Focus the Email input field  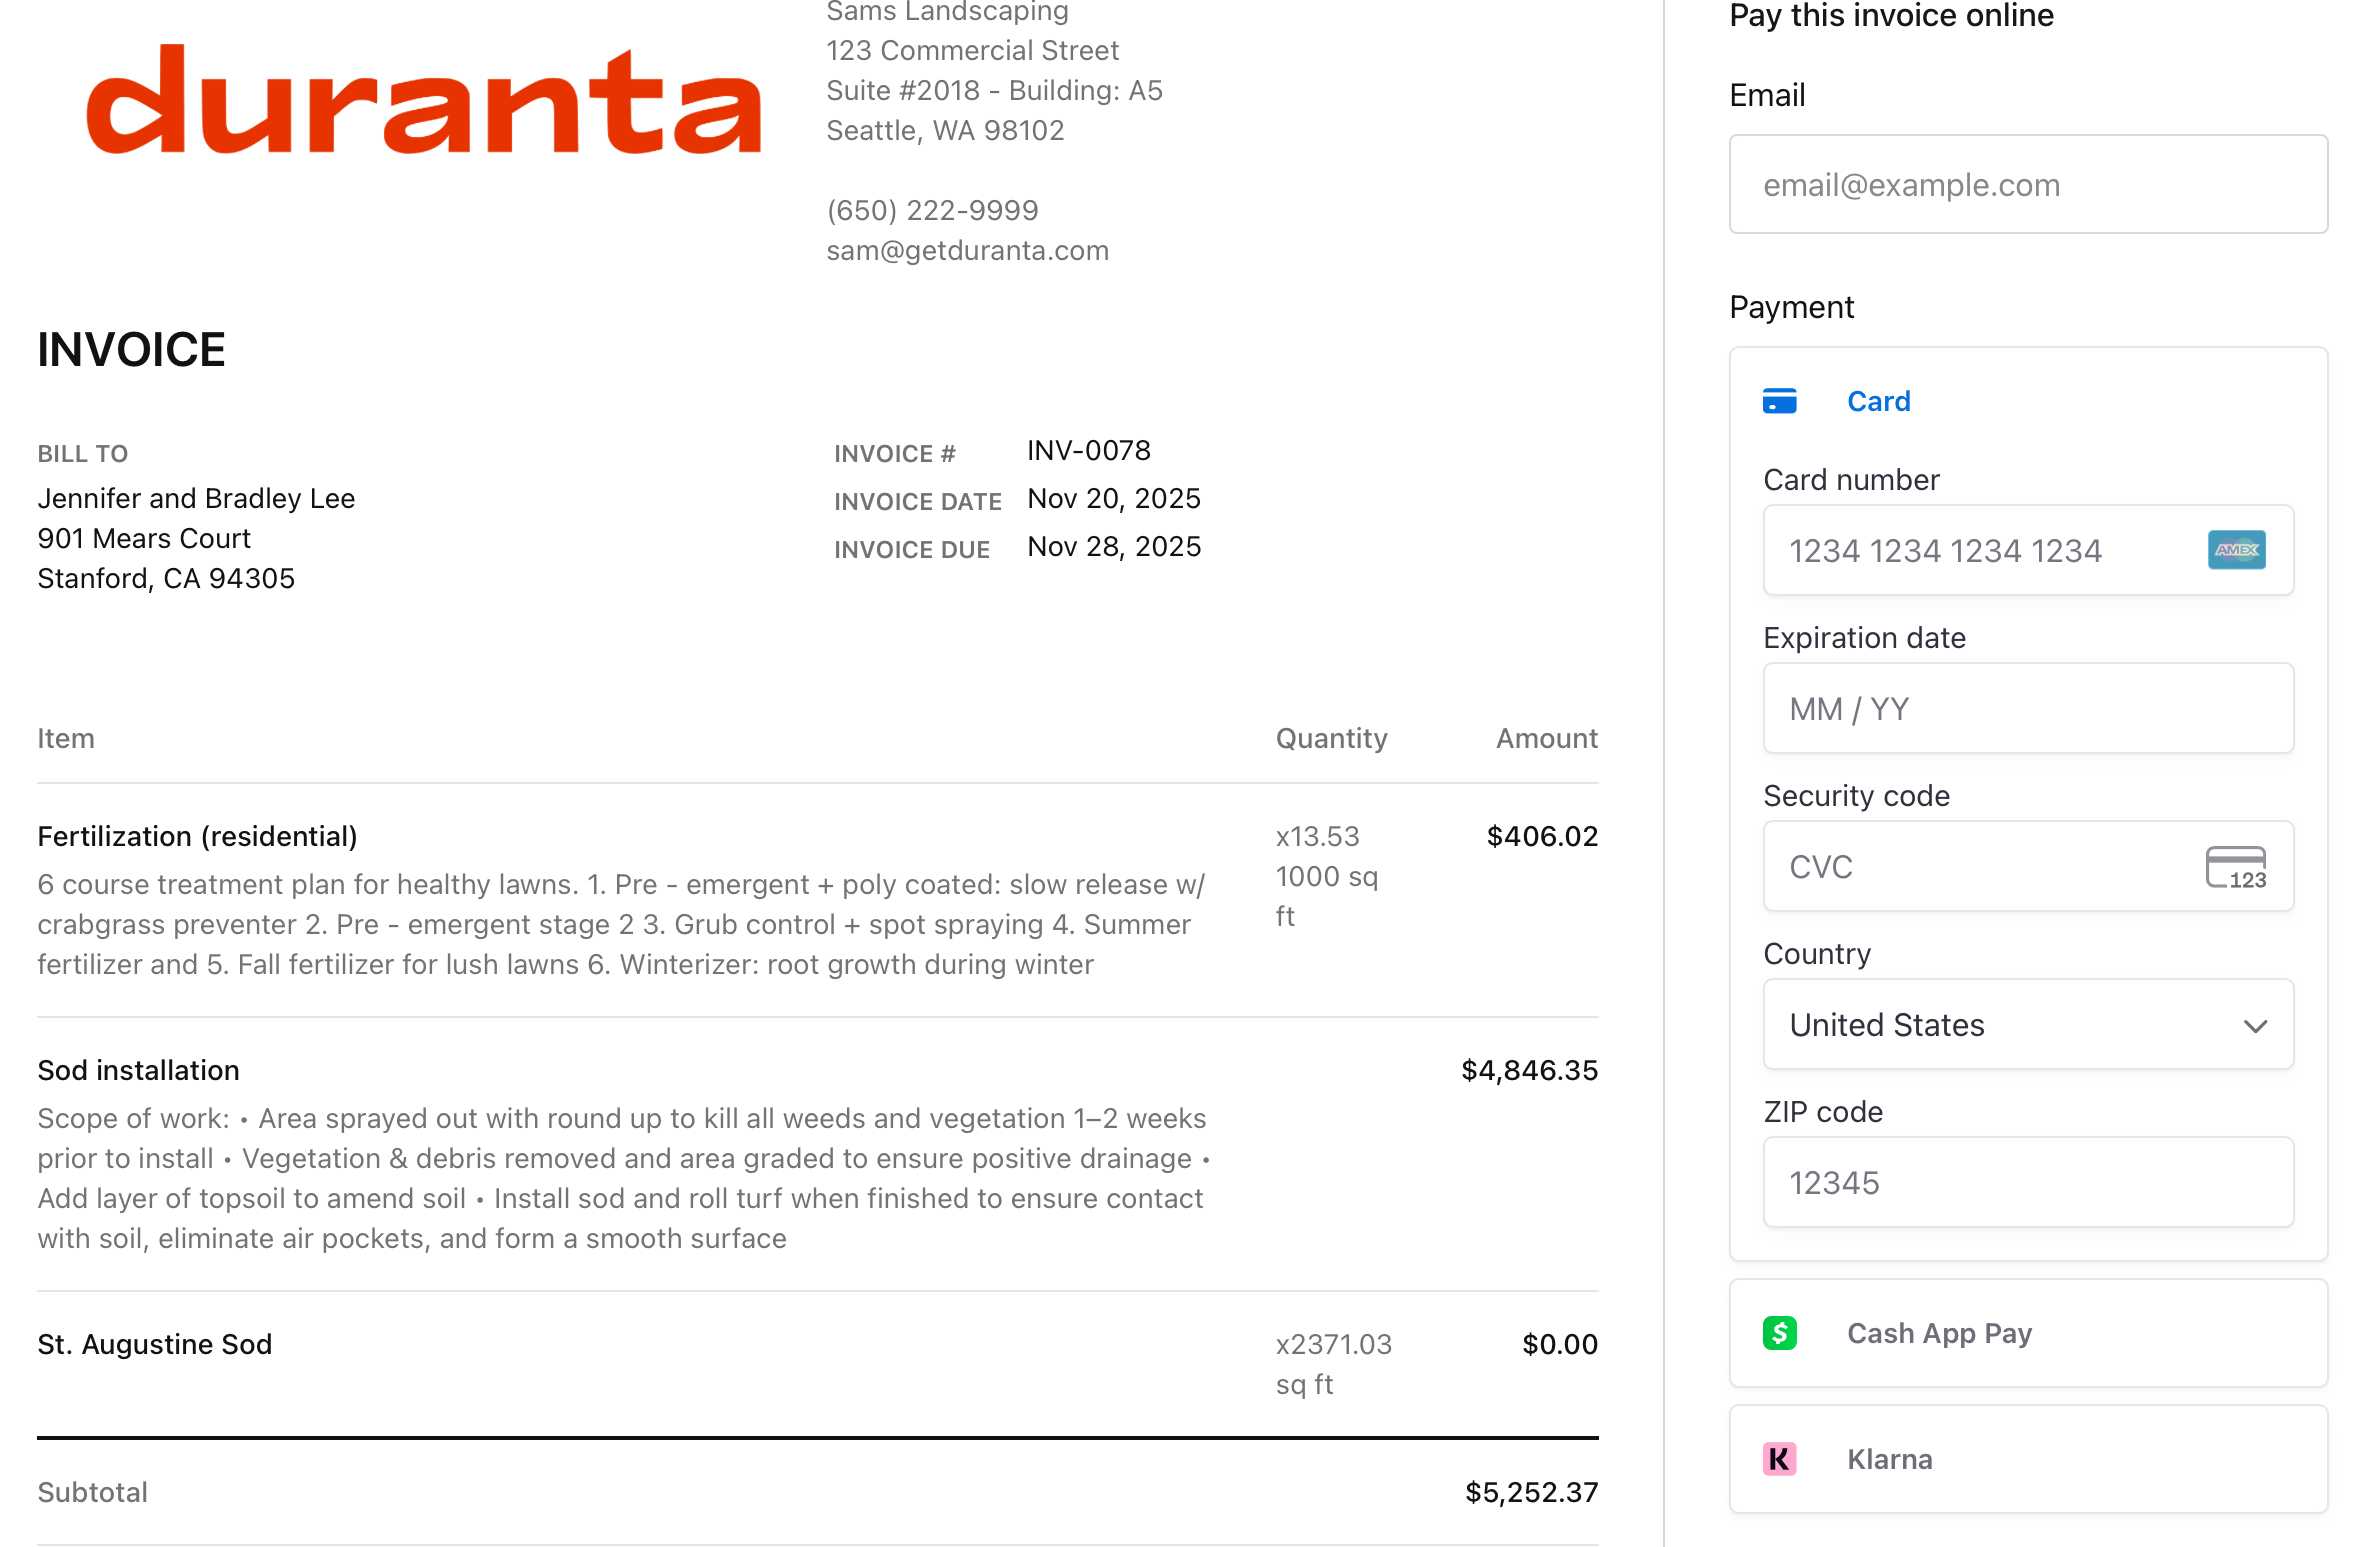point(2027,185)
